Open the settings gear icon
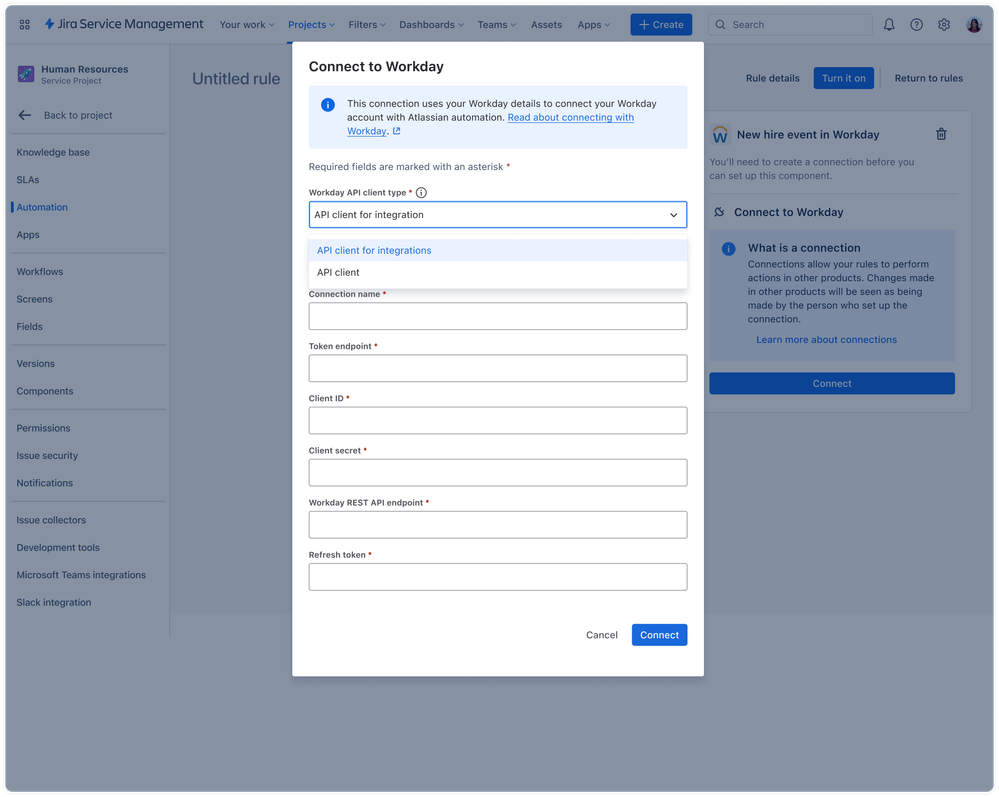This screenshot has height=797, width=999. [944, 25]
